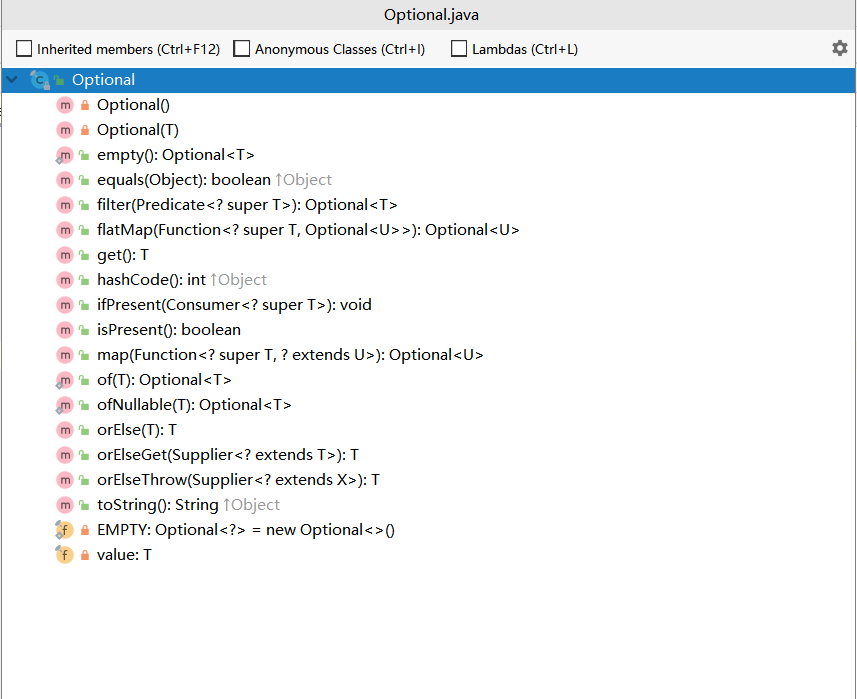Click method icon of equals(Object)
The width and height of the screenshot is (857, 699).
[x=65, y=180]
